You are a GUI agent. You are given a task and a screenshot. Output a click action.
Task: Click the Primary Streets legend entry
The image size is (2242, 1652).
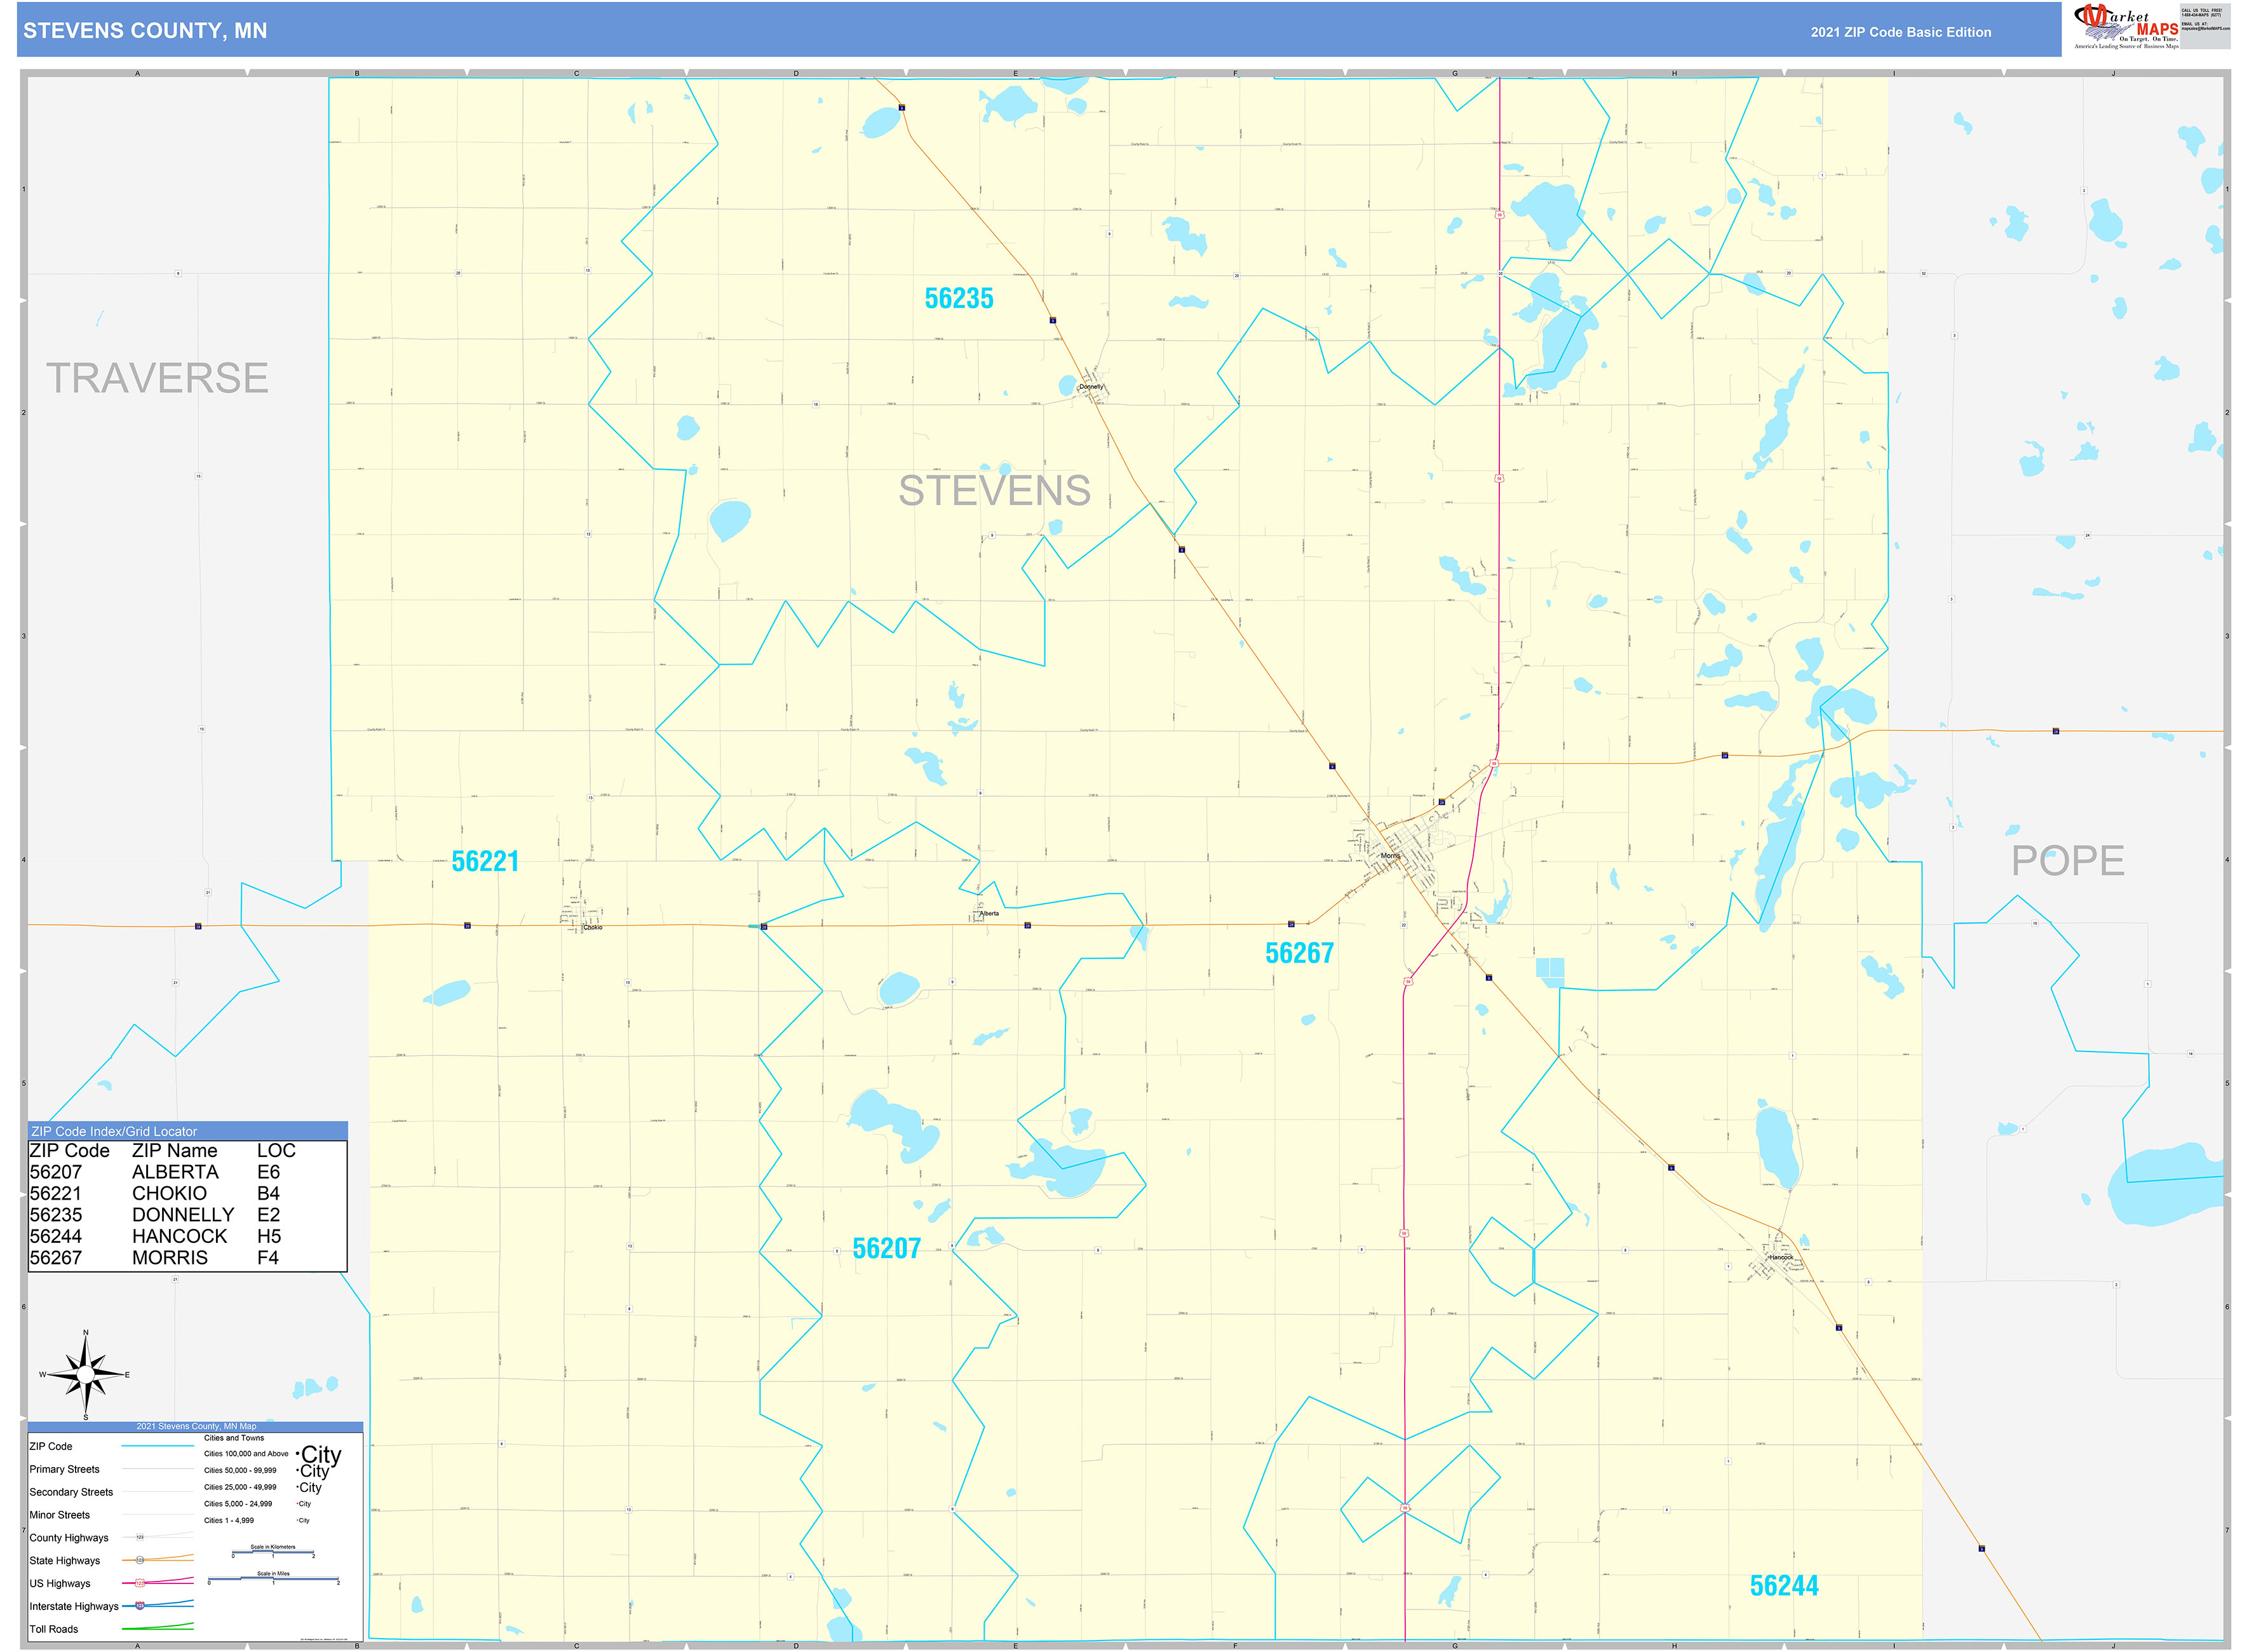pos(64,1469)
